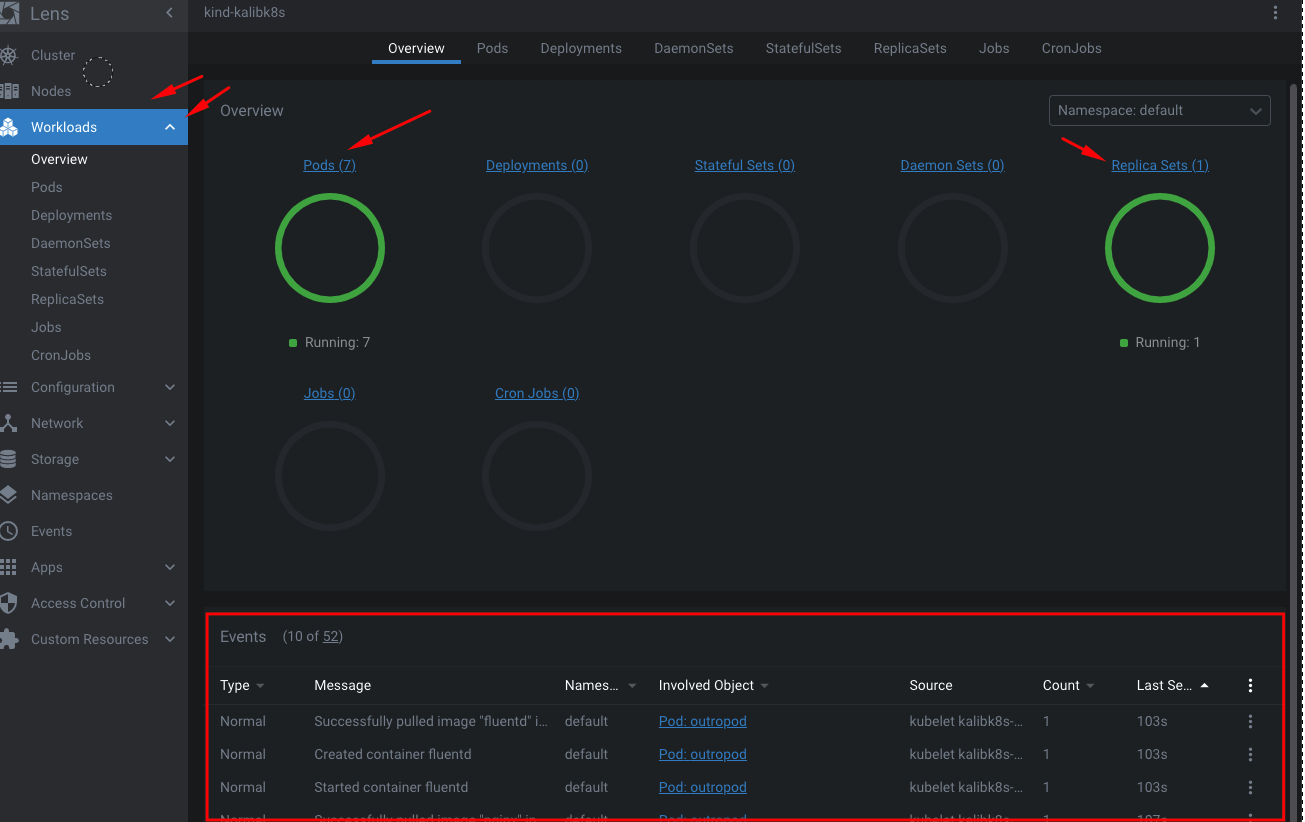
Task: Click the Access Control shield icon
Action: tap(9, 603)
